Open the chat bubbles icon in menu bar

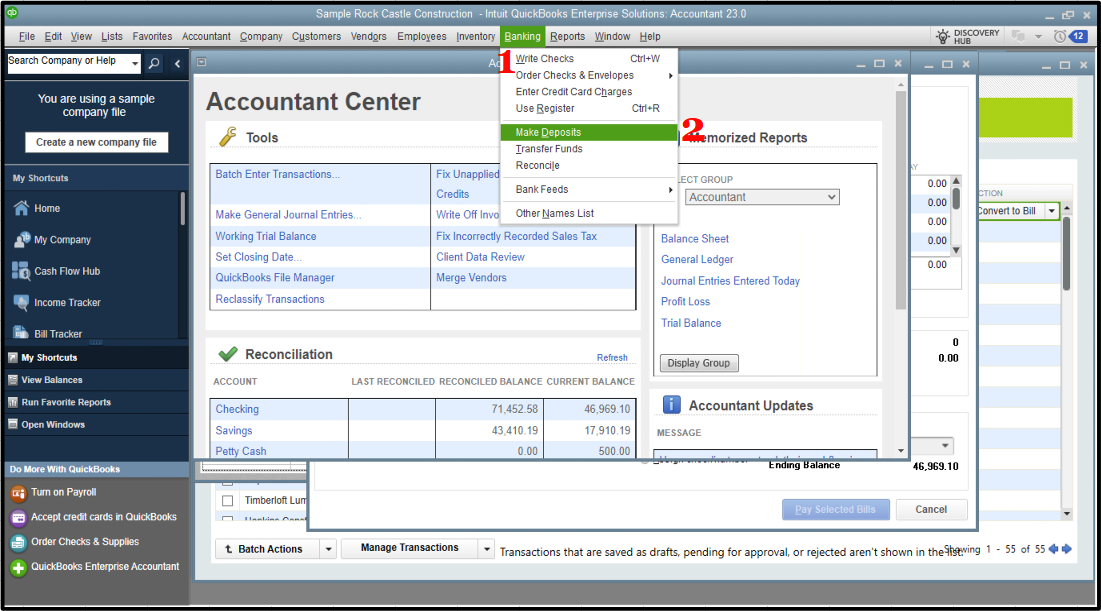point(1017,37)
